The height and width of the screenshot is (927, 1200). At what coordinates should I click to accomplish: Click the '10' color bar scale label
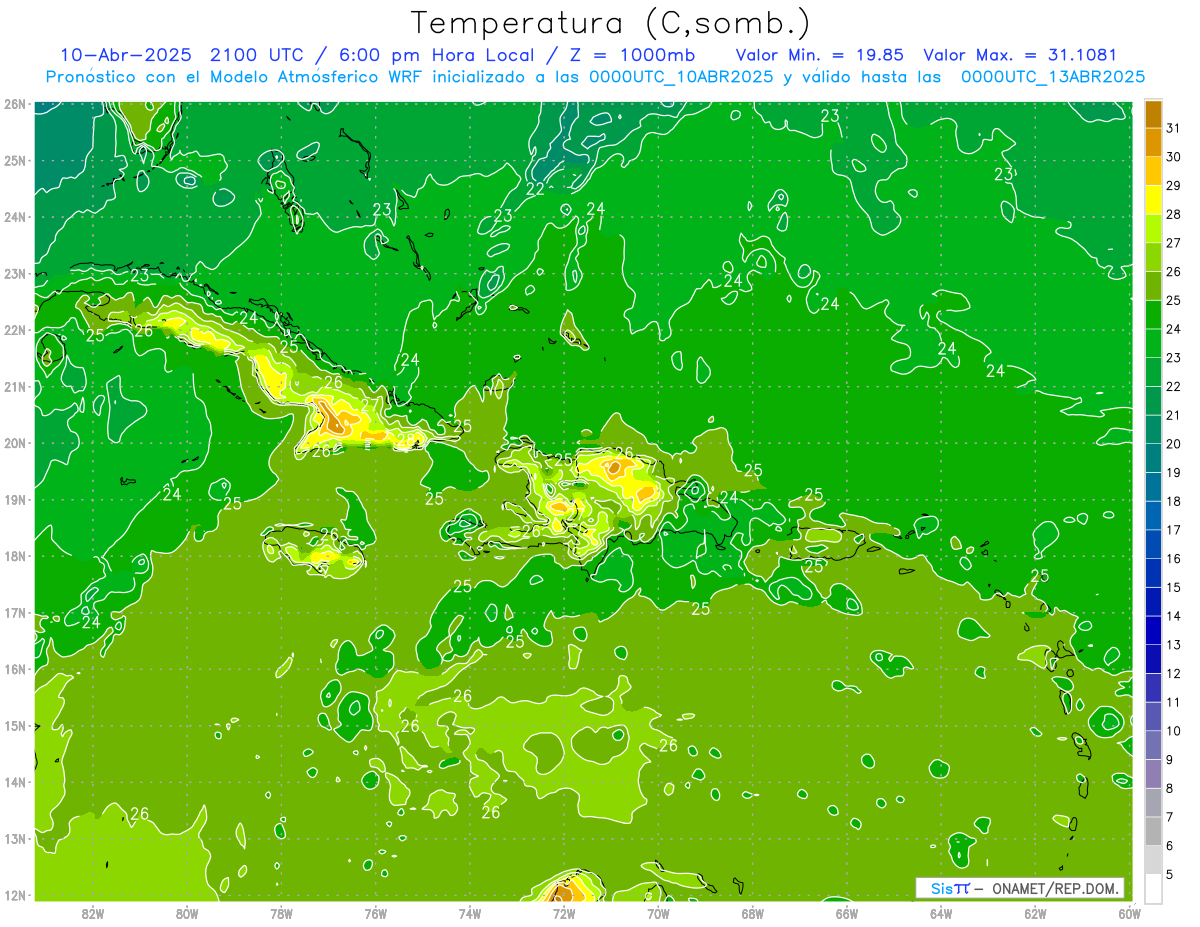coord(1173,731)
